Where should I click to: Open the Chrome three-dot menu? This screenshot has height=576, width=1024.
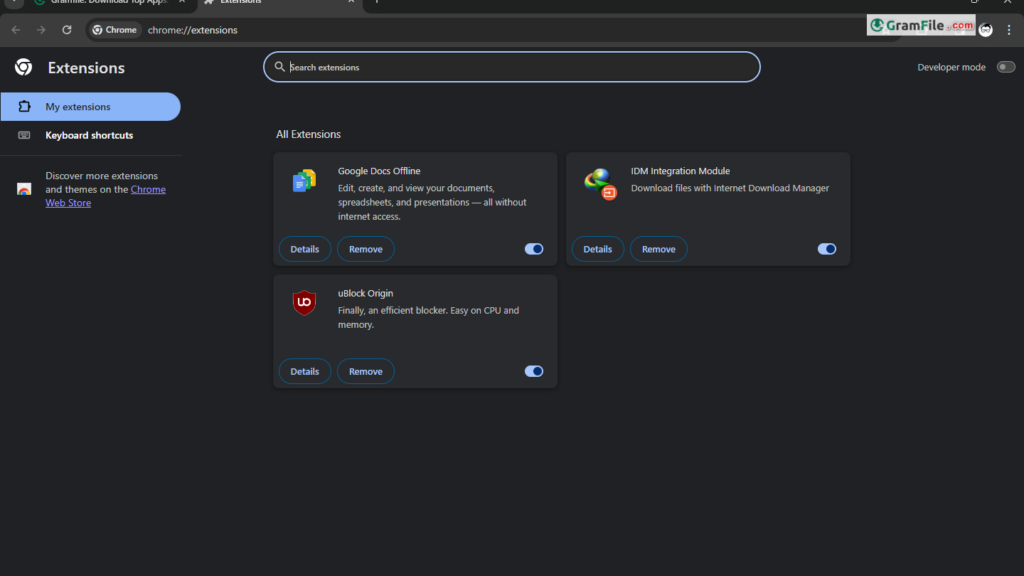pyautogui.click(x=1009, y=30)
